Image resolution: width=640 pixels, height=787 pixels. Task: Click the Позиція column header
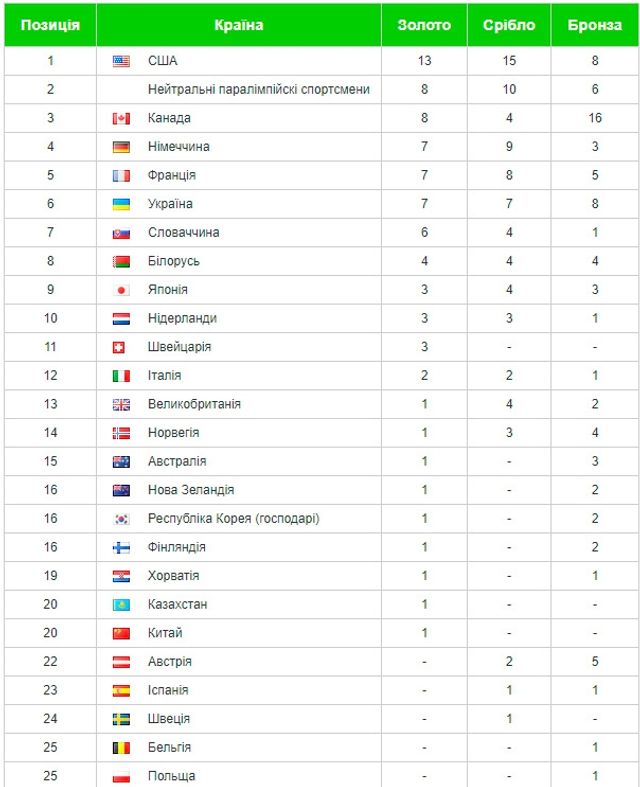click(x=50, y=25)
